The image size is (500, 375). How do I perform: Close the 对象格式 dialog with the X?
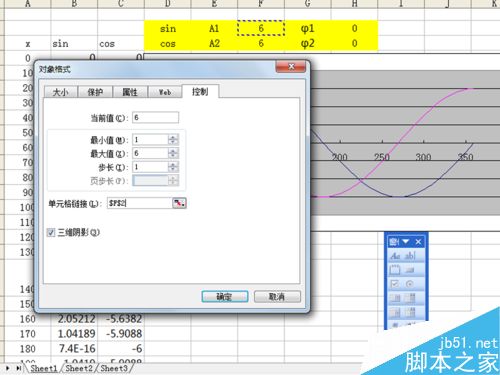point(291,67)
